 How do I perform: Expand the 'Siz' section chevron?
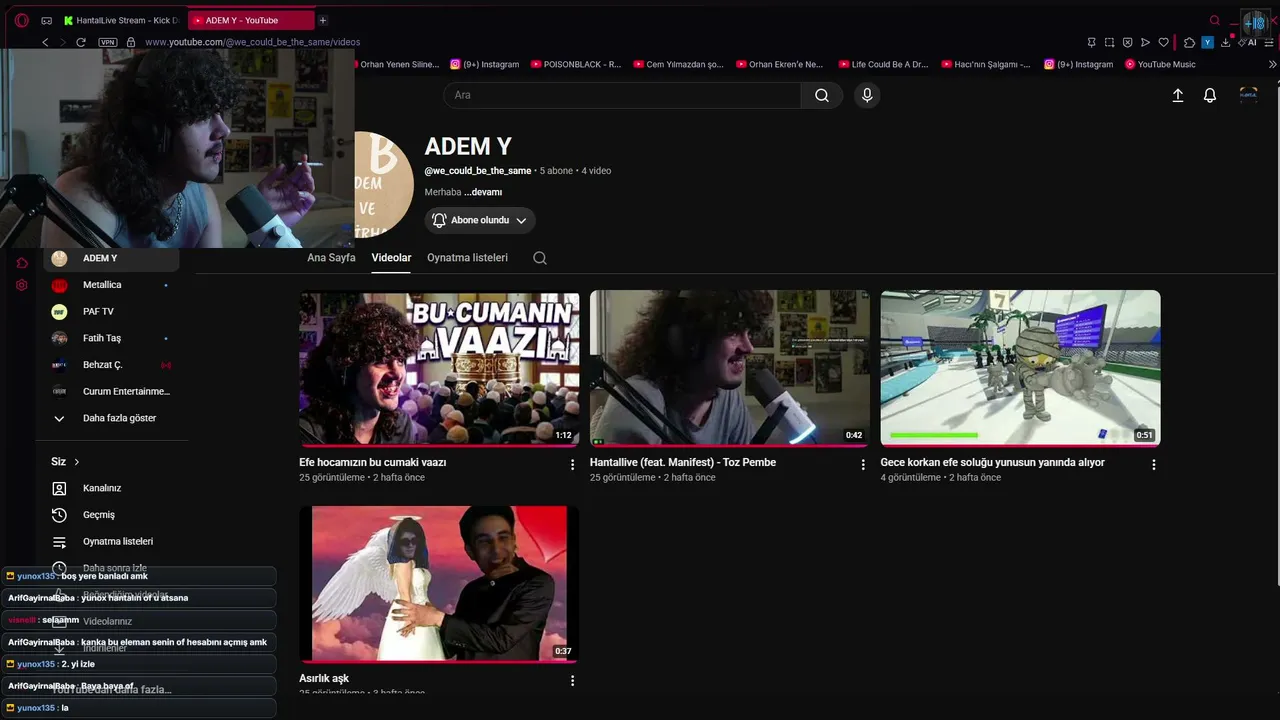pos(77,462)
